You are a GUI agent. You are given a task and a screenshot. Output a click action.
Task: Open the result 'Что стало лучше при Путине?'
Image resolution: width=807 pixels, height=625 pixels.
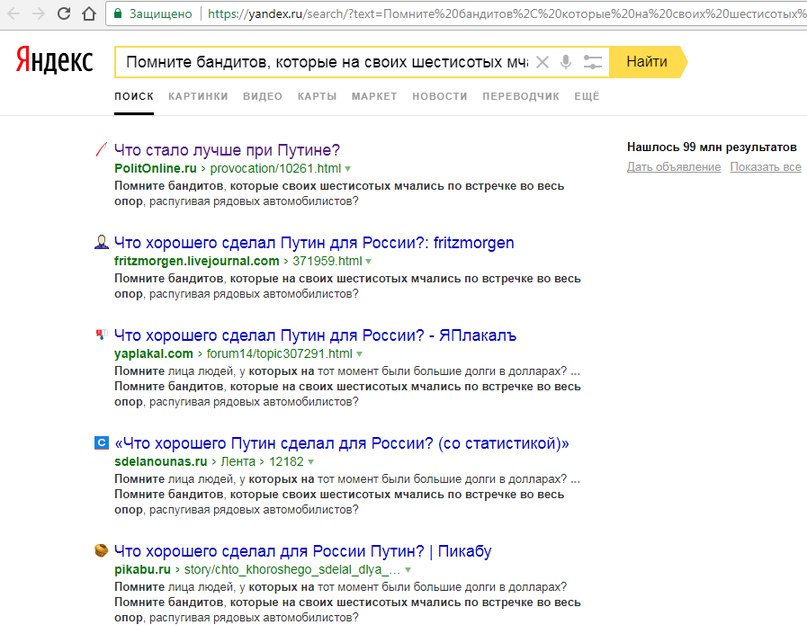tap(227, 150)
